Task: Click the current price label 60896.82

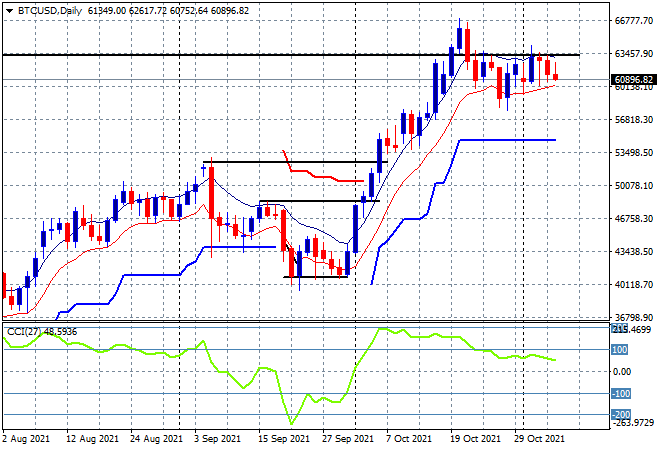Action: (x=633, y=80)
